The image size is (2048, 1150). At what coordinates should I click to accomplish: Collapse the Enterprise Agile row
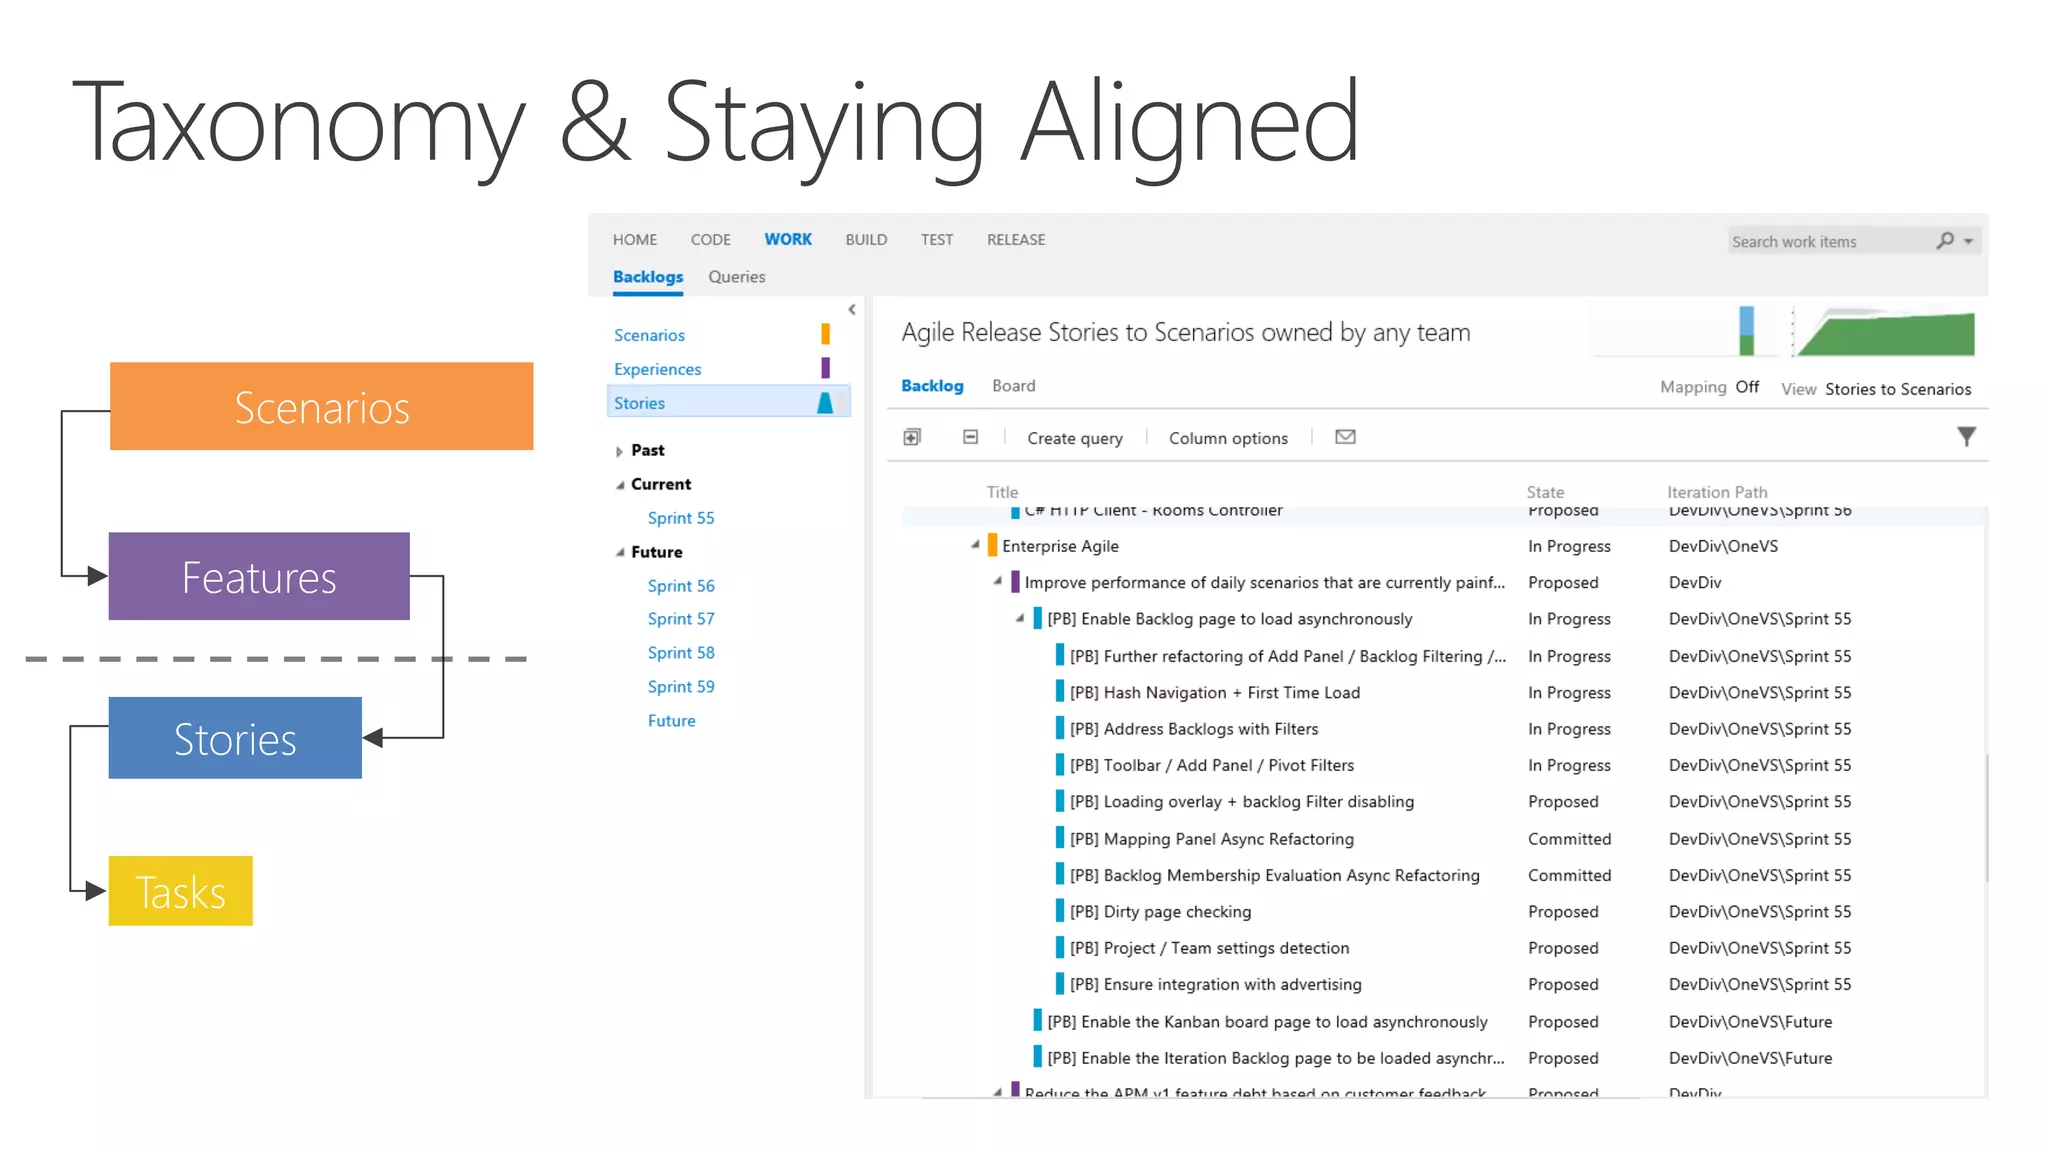[975, 545]
